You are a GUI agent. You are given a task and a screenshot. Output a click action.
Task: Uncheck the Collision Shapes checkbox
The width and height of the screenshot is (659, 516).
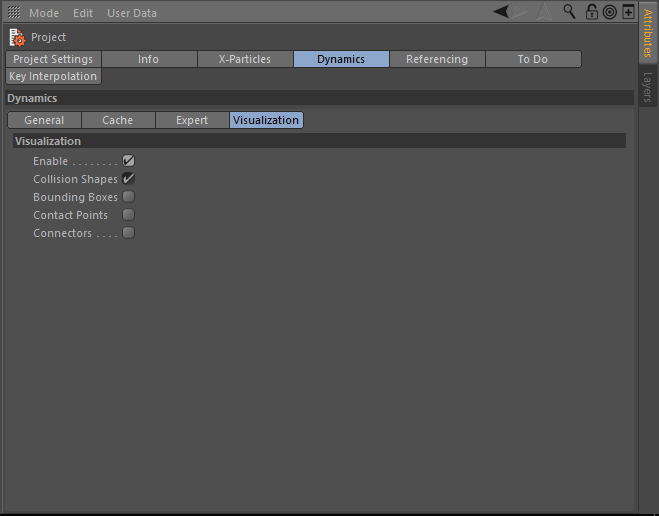[x=129, y=179]
